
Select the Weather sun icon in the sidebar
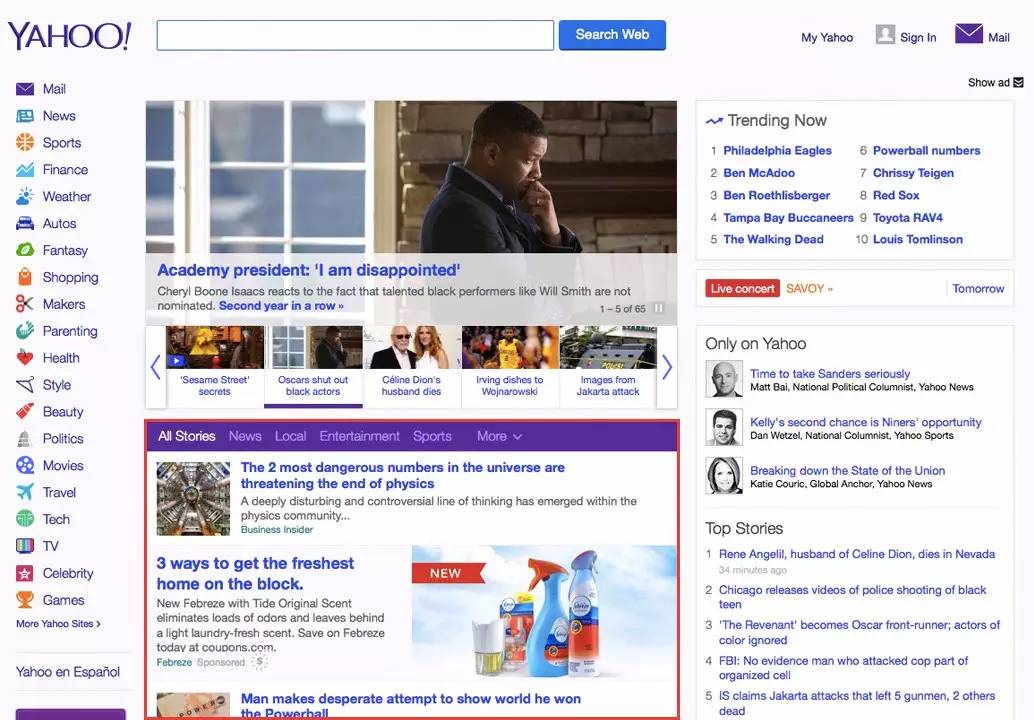(x=24, y=196)
